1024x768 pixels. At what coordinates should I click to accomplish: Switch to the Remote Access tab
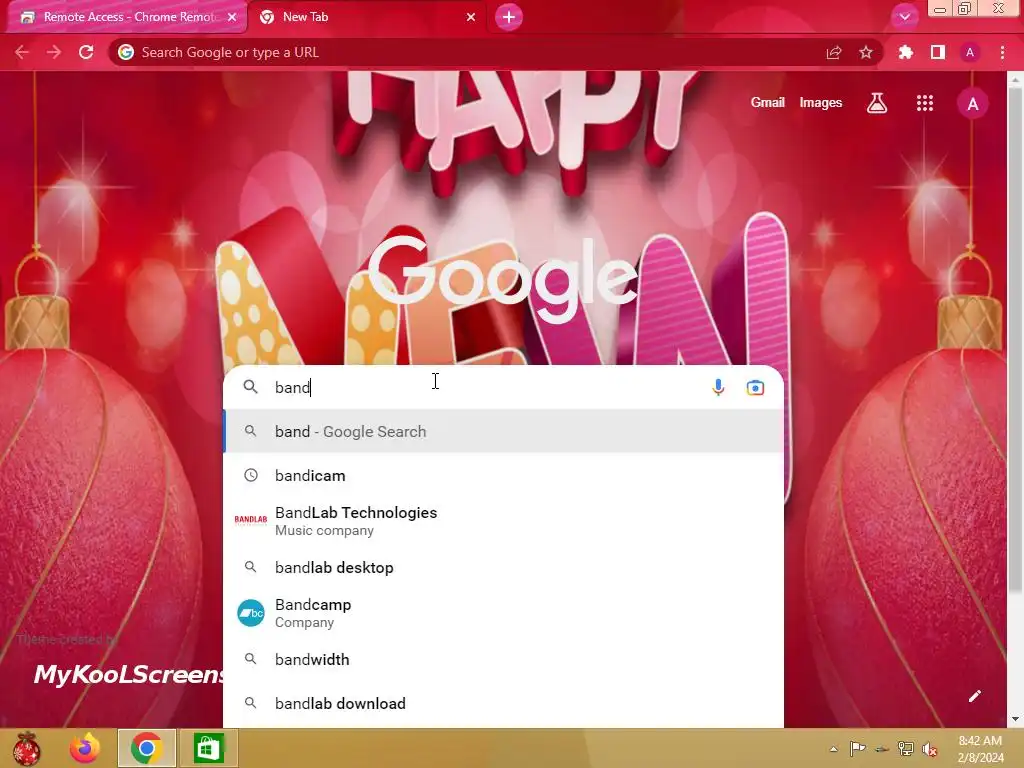127,17
